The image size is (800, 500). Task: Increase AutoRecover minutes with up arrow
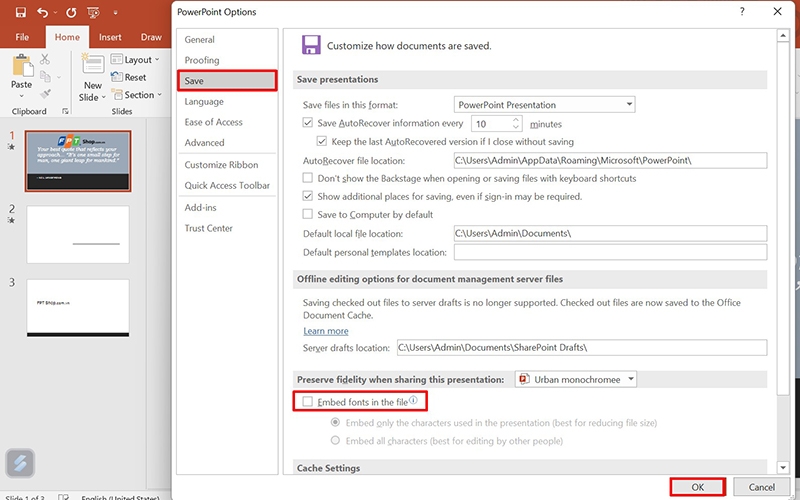click(x=516, y=119)
